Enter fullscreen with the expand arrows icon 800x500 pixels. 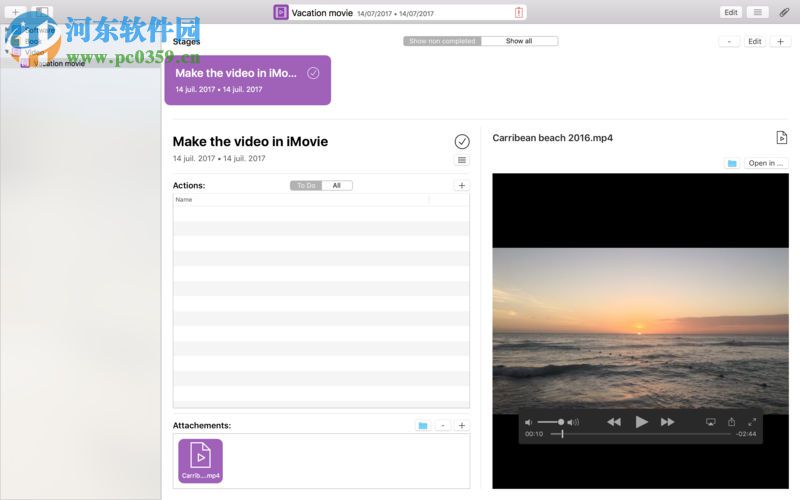(x=752, y=422)
